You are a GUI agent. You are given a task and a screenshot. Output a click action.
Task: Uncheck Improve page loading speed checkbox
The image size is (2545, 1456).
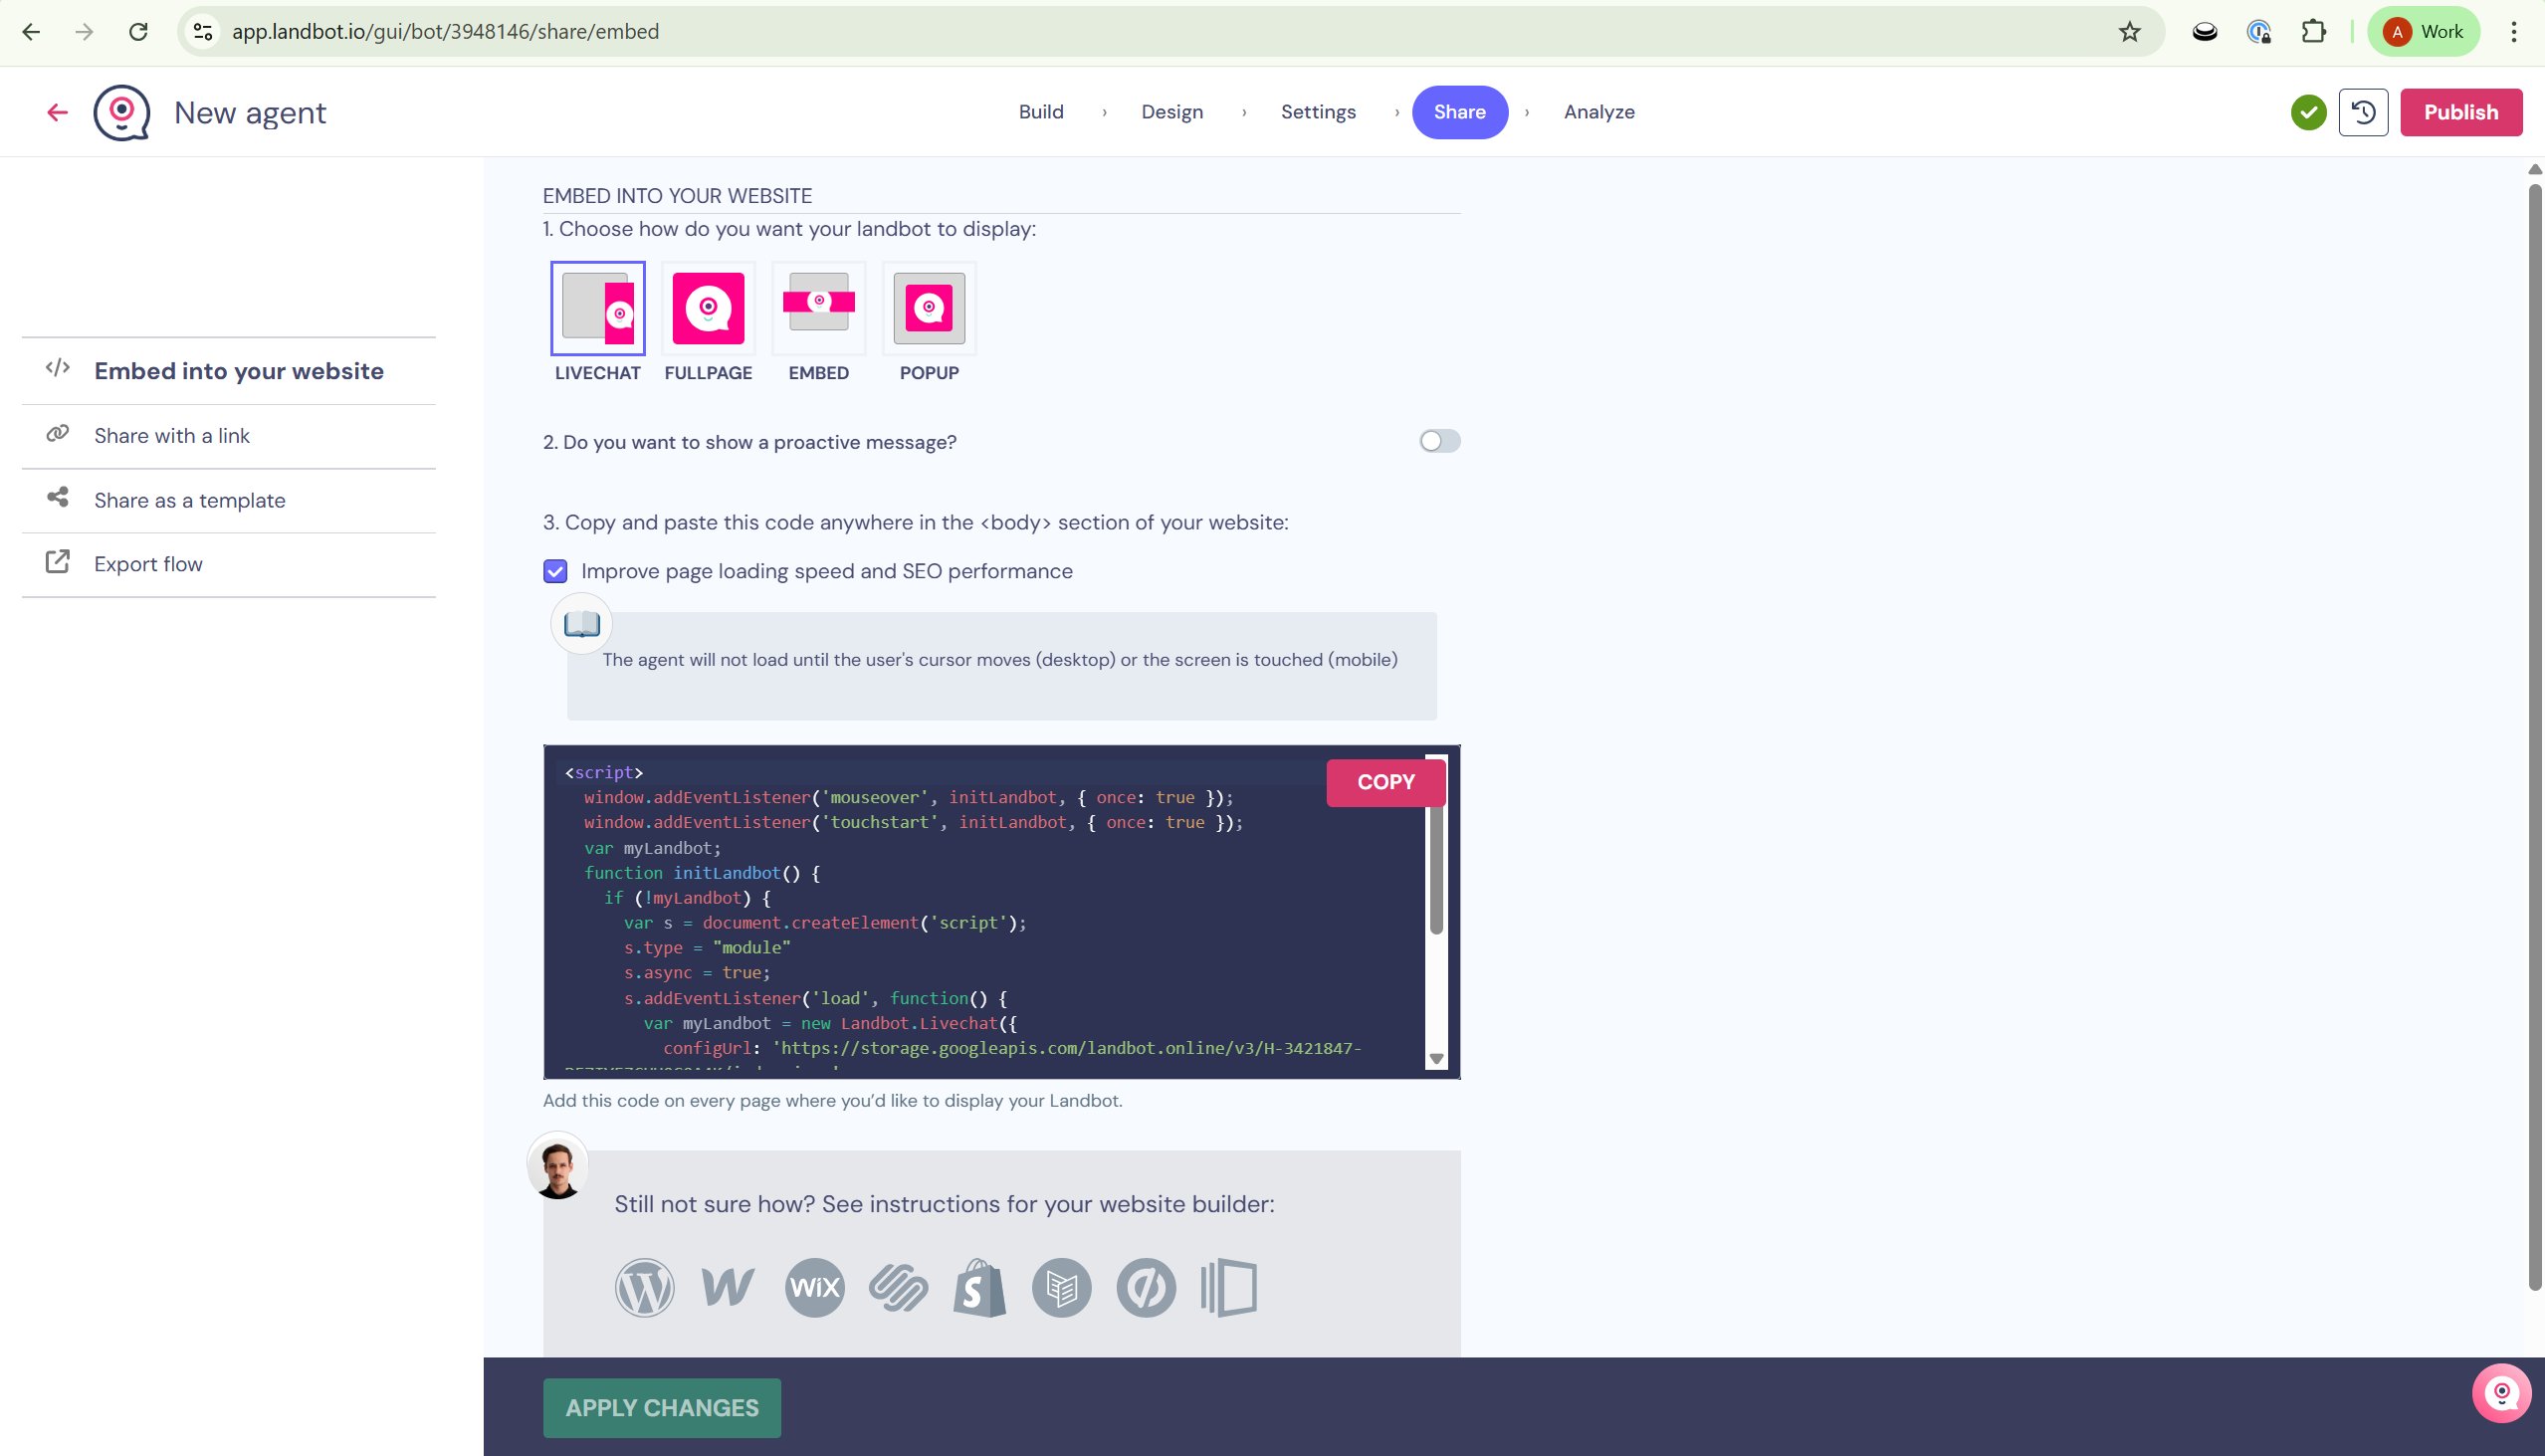[555, 571]
